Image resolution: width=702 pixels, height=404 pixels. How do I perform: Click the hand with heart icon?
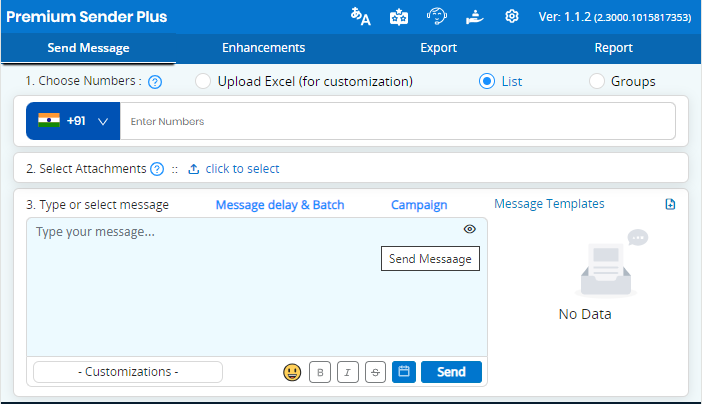click(x=475, y=17)
